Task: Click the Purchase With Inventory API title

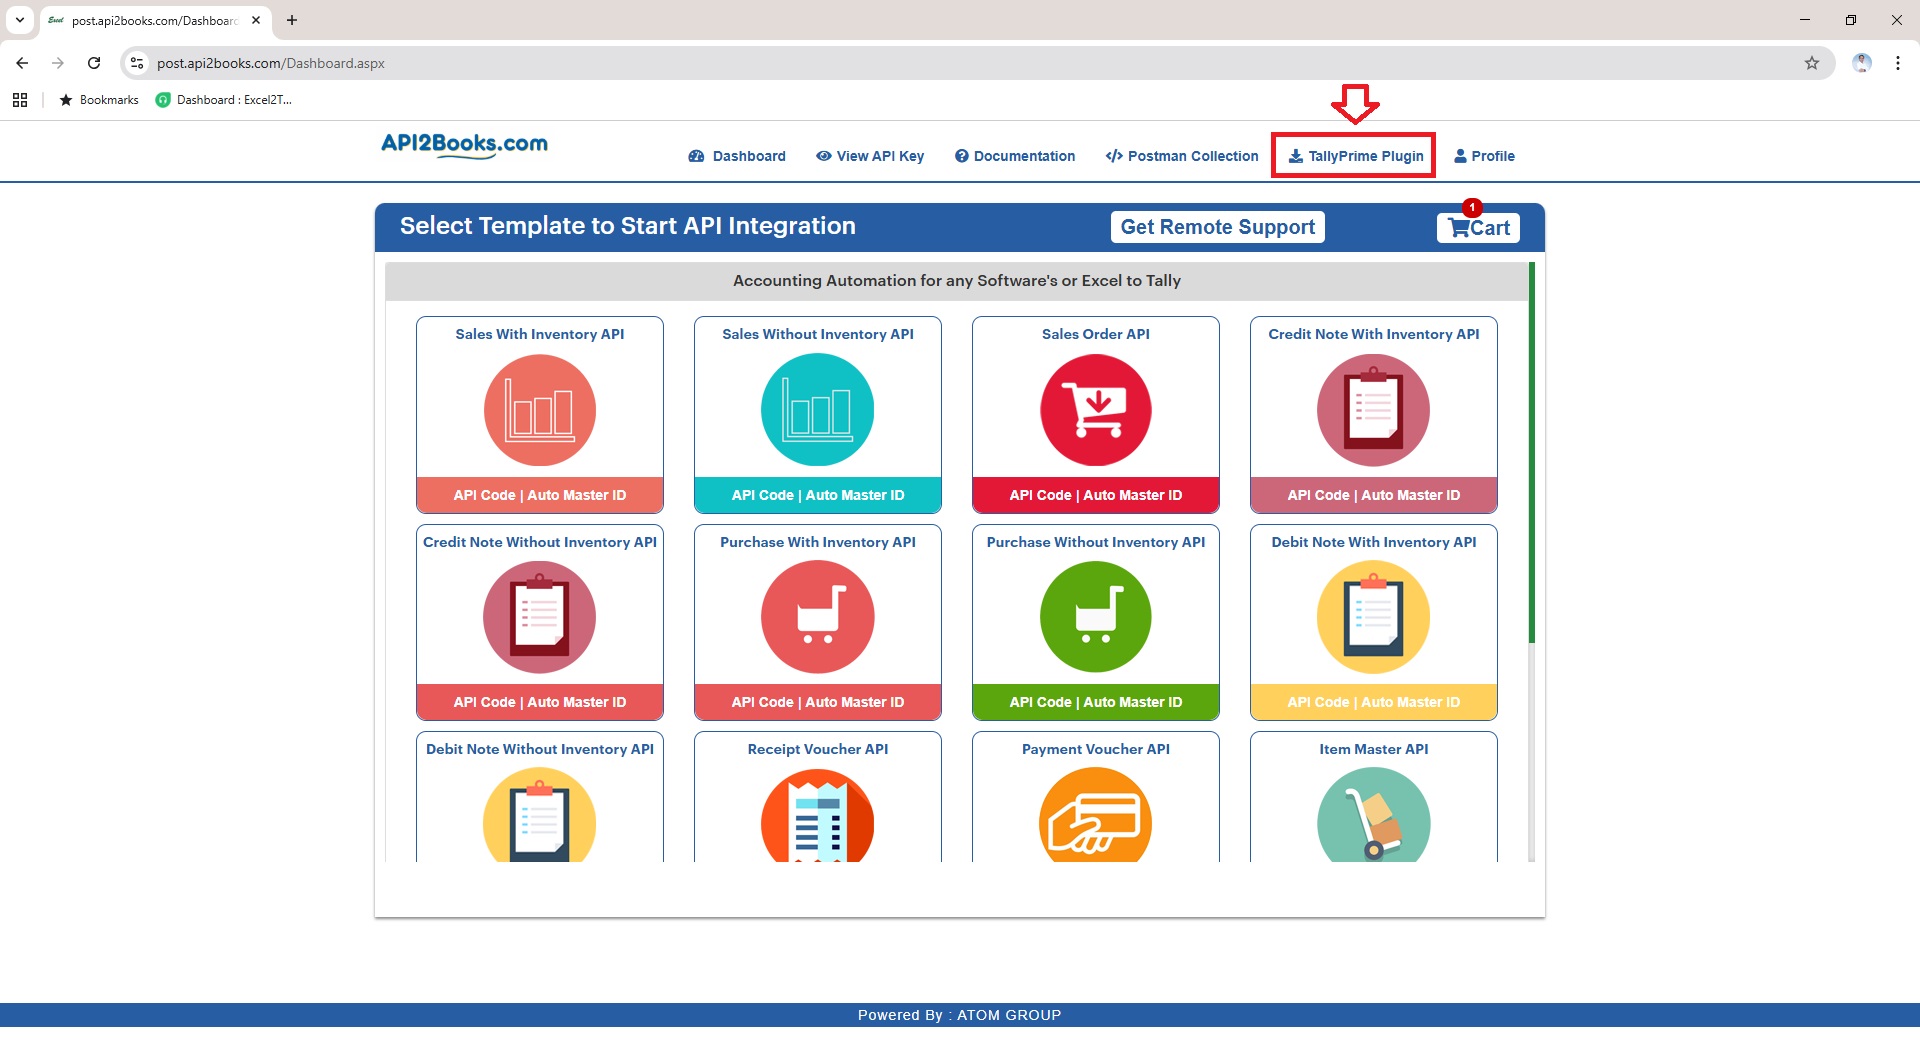Action: (x=818, y=542)
